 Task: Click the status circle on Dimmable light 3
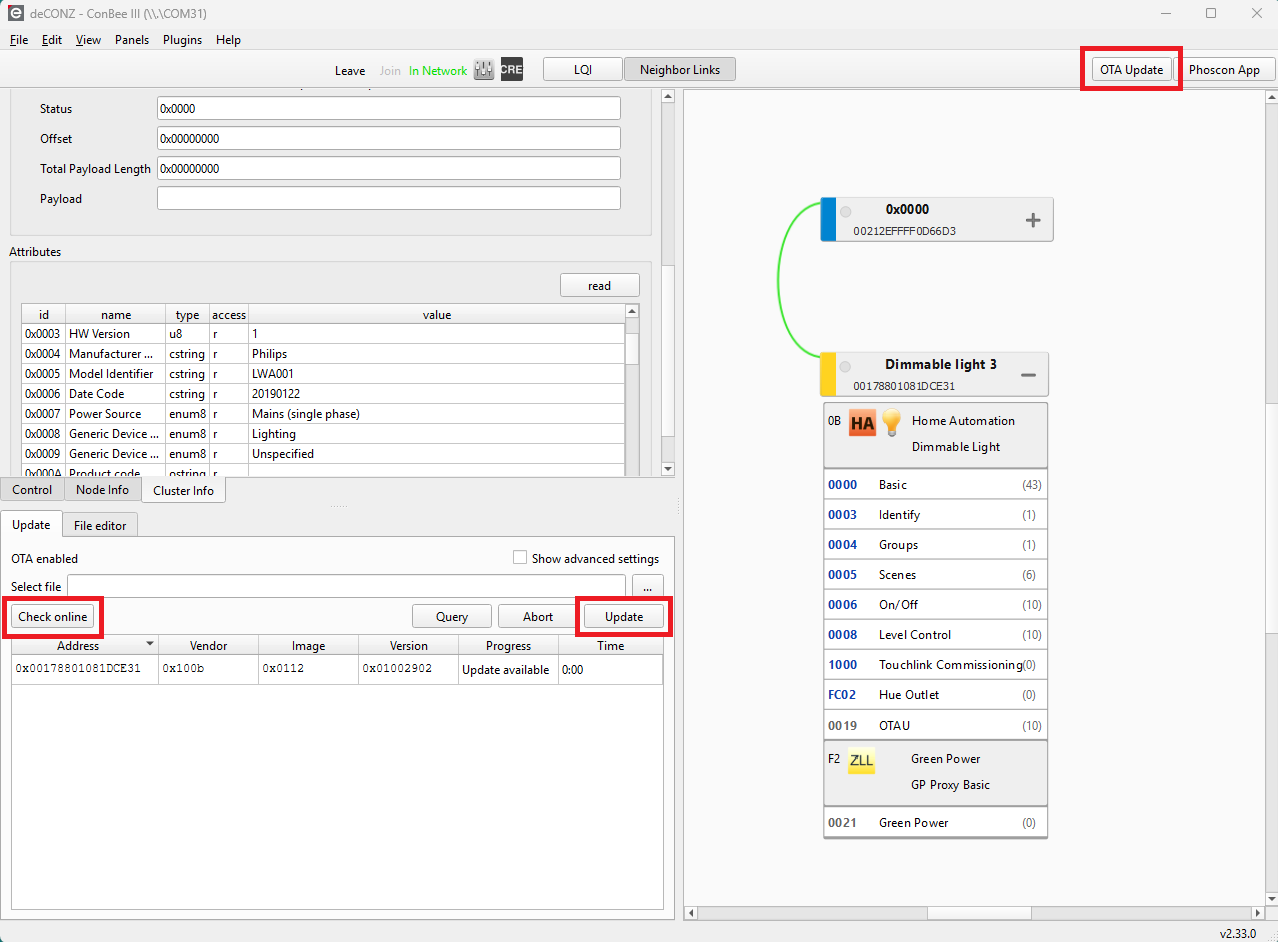[x=846, y=367]
